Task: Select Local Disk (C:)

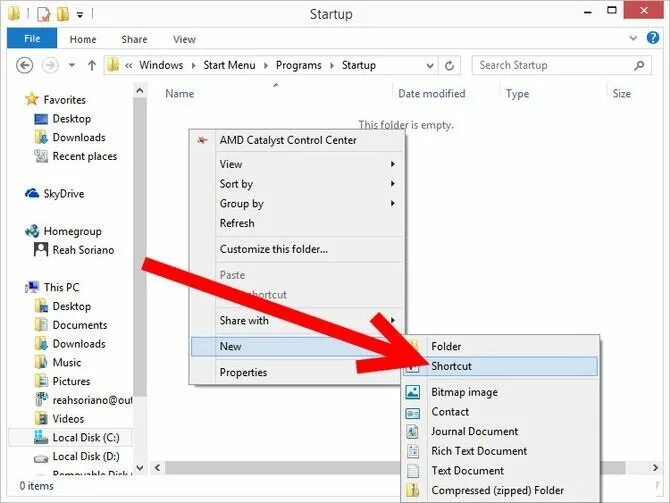Action: 70,438
